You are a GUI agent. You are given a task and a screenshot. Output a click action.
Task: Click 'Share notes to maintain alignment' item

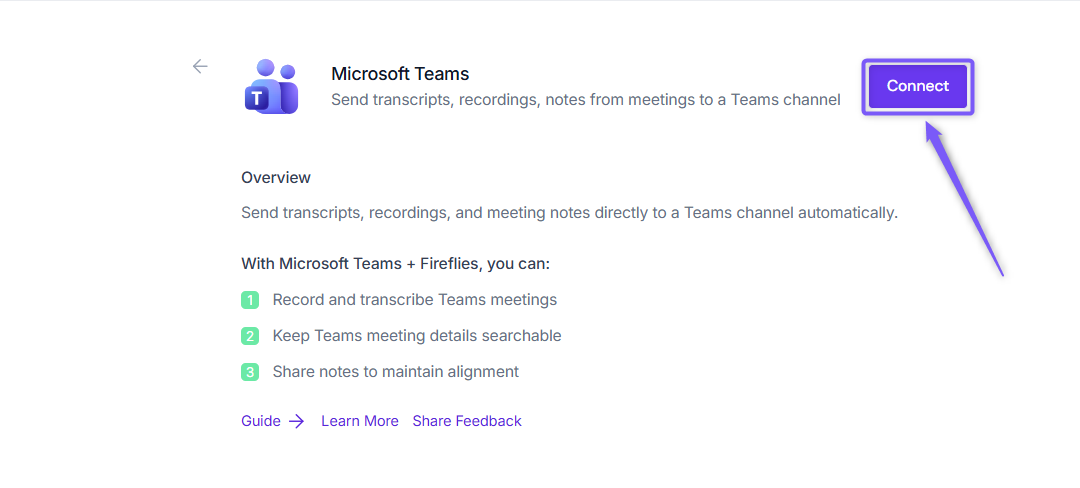point(395,372)
